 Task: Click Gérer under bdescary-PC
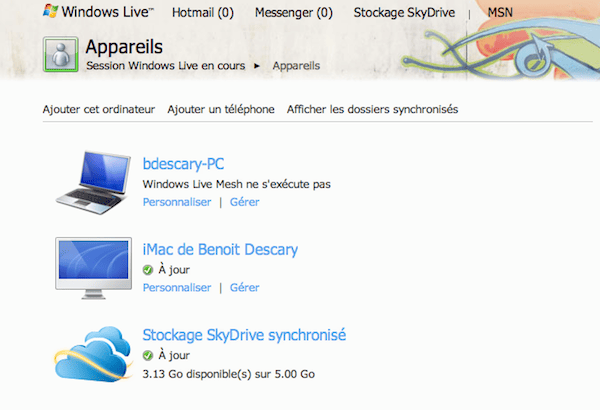[244, 202]
